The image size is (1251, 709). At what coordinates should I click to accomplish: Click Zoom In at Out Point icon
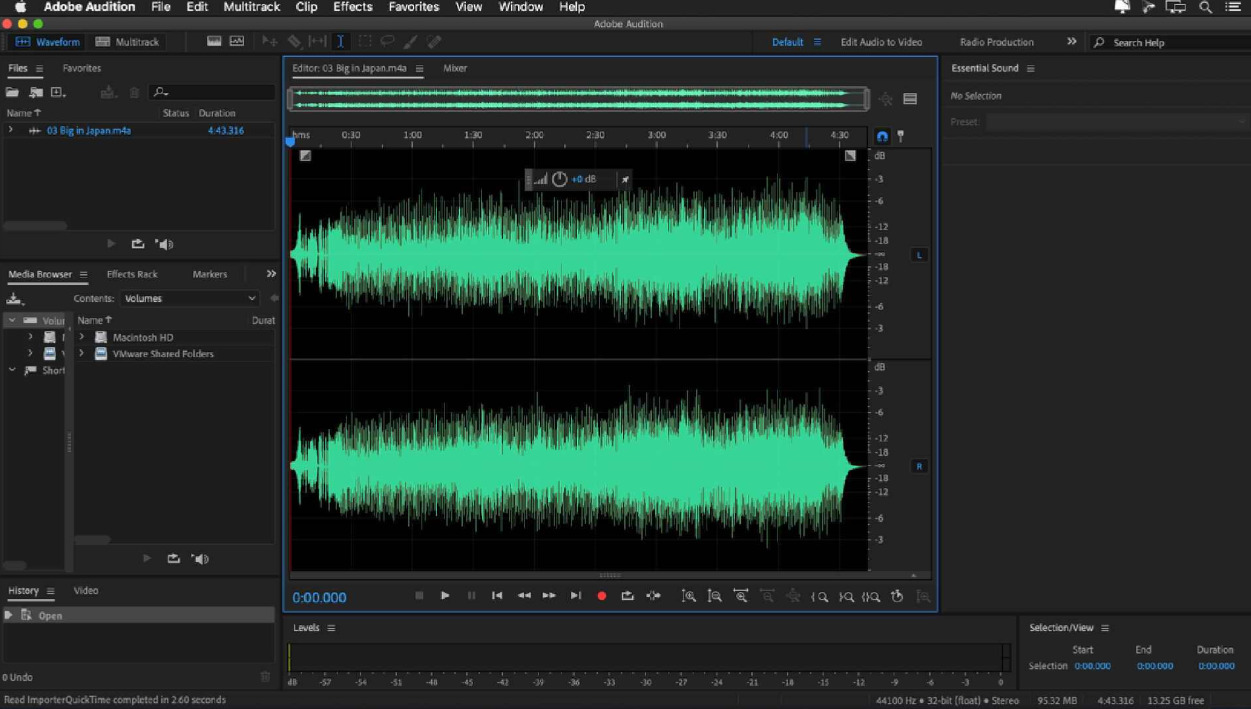(846, 596)
